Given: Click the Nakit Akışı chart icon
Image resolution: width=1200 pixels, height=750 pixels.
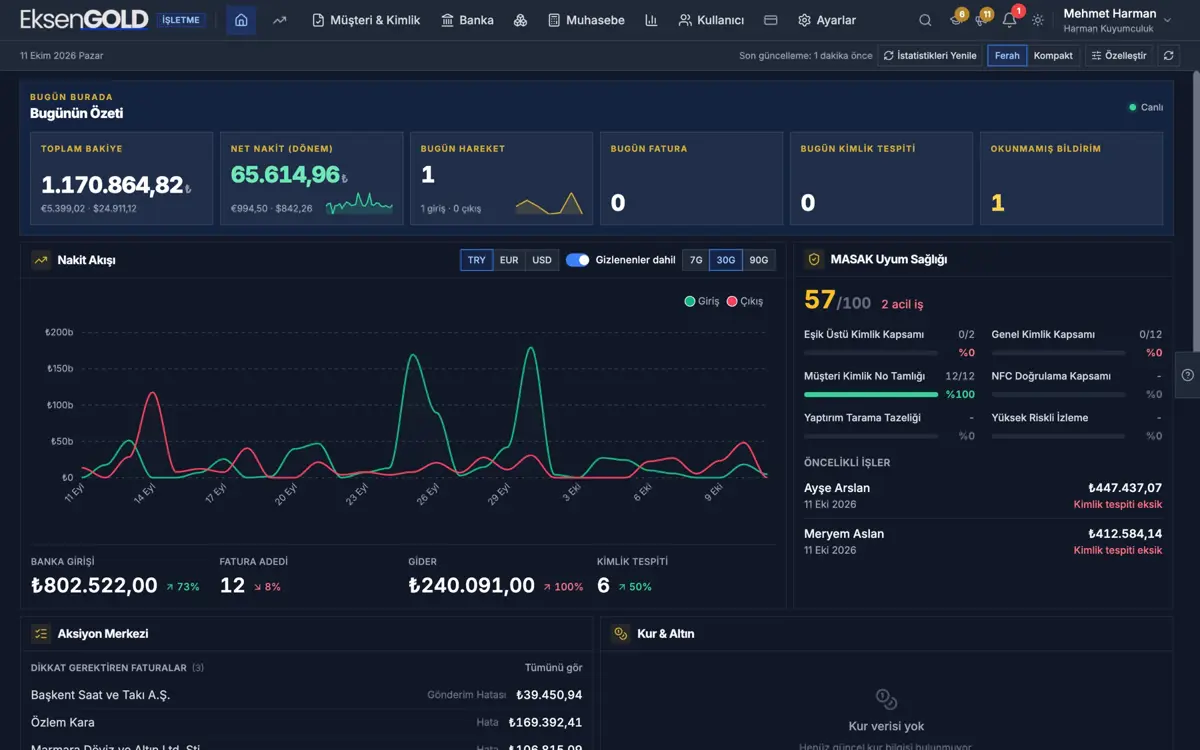Looking at the screenshot, I should (x=41, y=260).
